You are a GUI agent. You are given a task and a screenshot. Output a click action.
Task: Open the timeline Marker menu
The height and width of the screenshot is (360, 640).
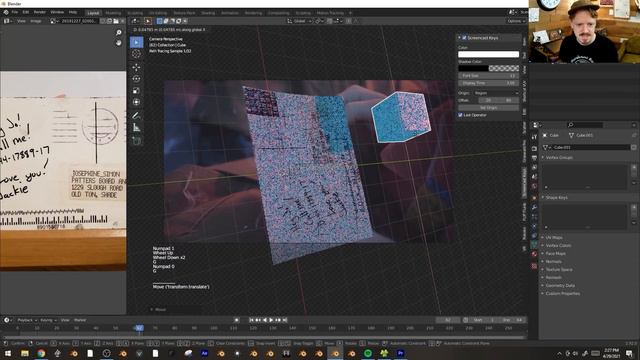point(80,320)
